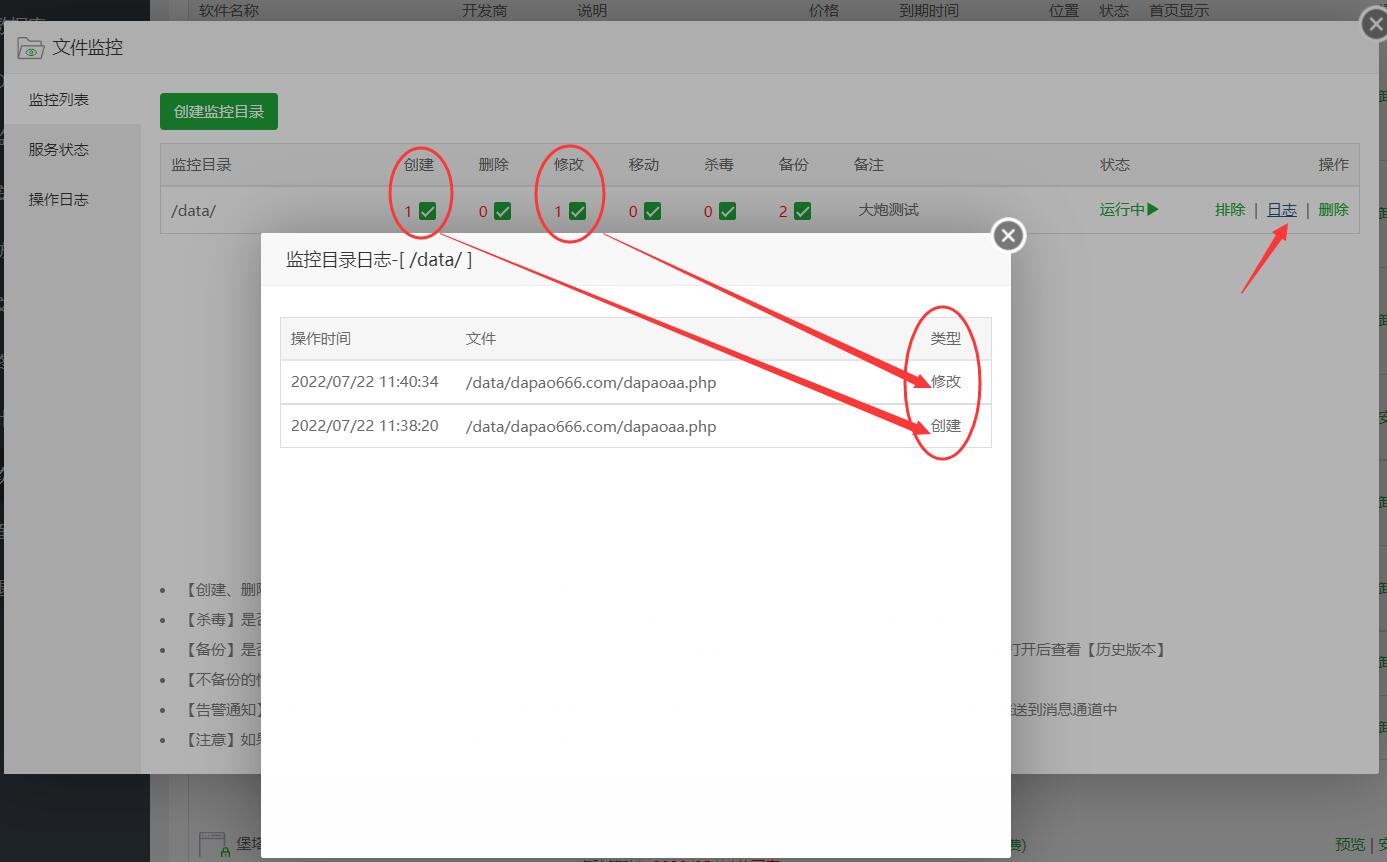Viewport: 1387px width, 862px height.
Task: Click the 备份 count value 2
Action: (783, 211)
